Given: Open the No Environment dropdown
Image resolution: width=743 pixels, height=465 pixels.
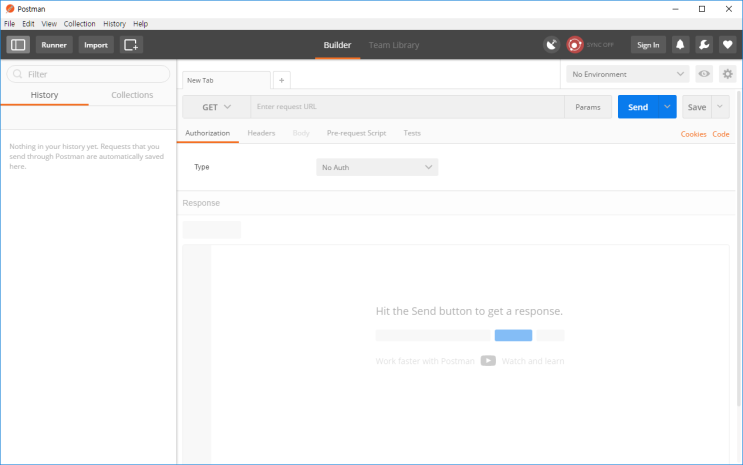Looking at the screenshot, I should pyautogui.click(x=627, y=74).
